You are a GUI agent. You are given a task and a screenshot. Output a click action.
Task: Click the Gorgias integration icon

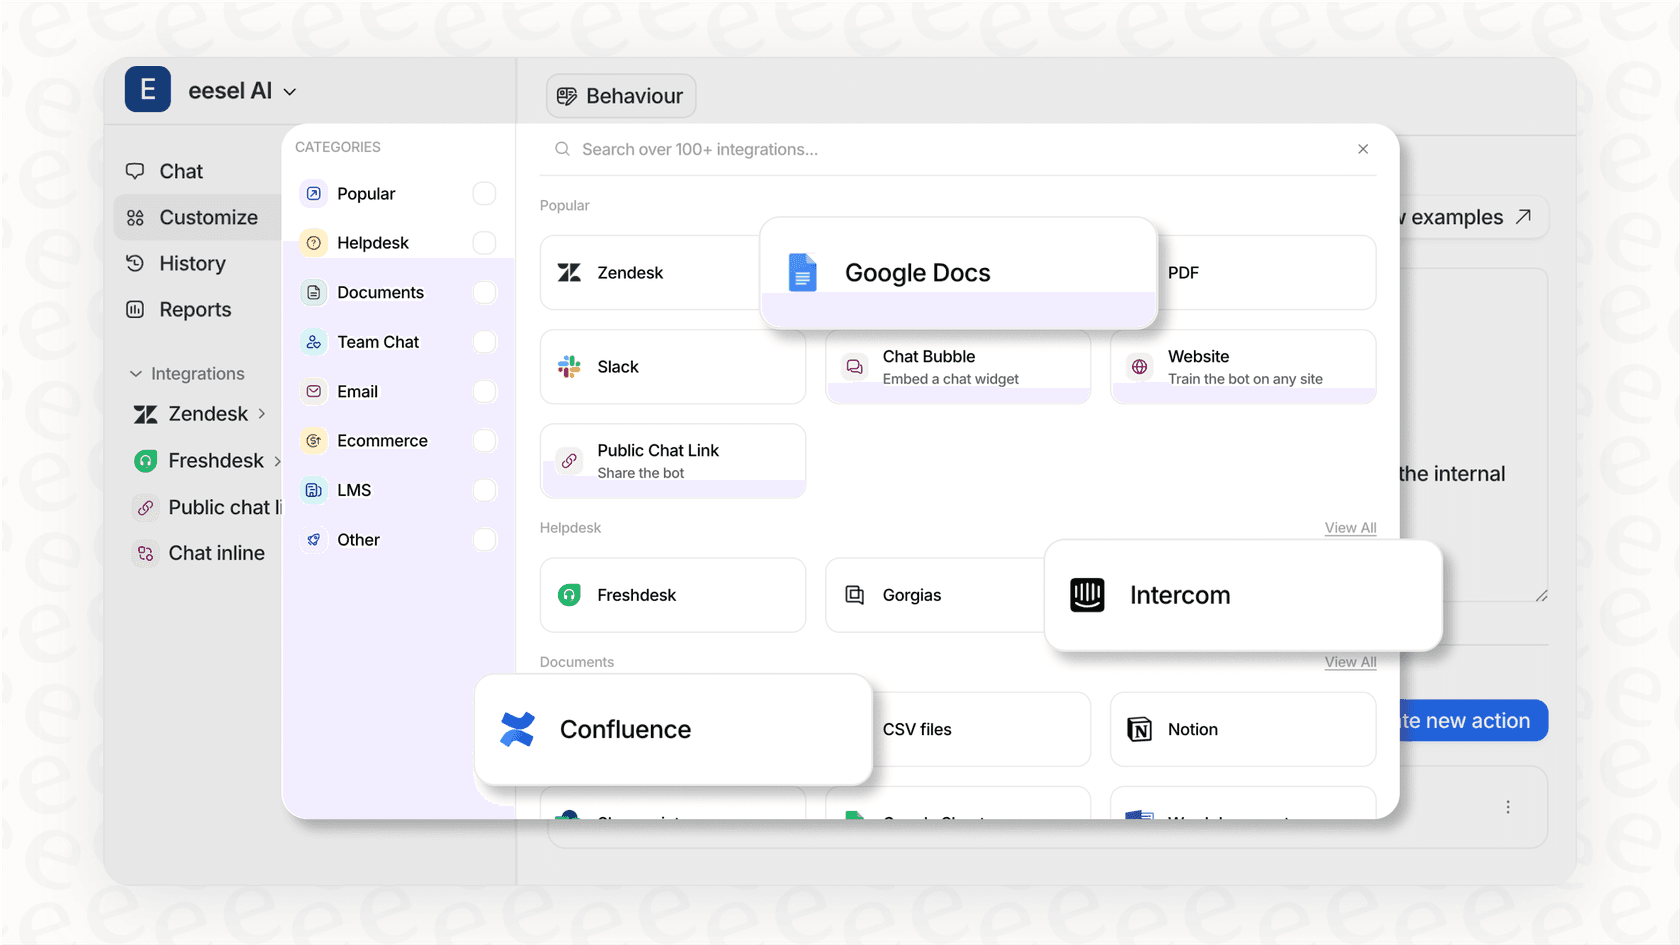855,594
